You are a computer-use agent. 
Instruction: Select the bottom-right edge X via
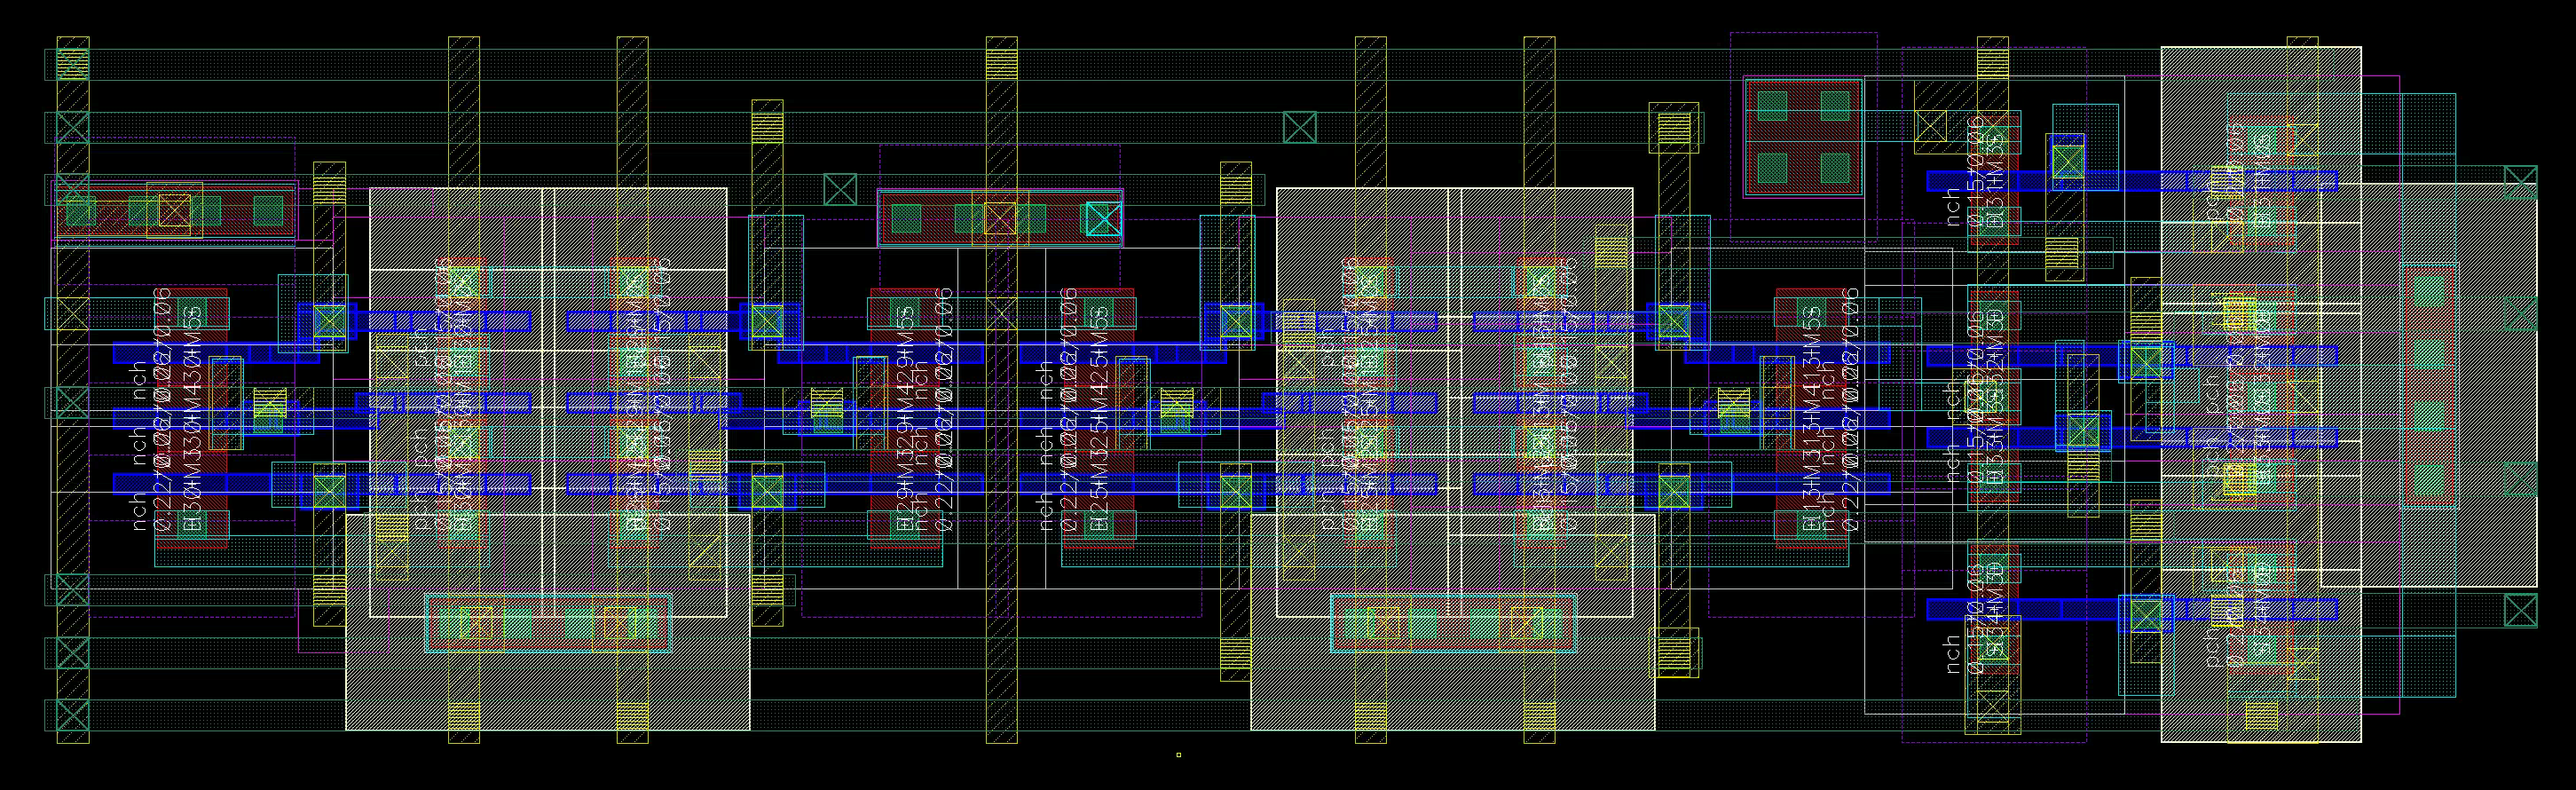tap(2520, 610)
